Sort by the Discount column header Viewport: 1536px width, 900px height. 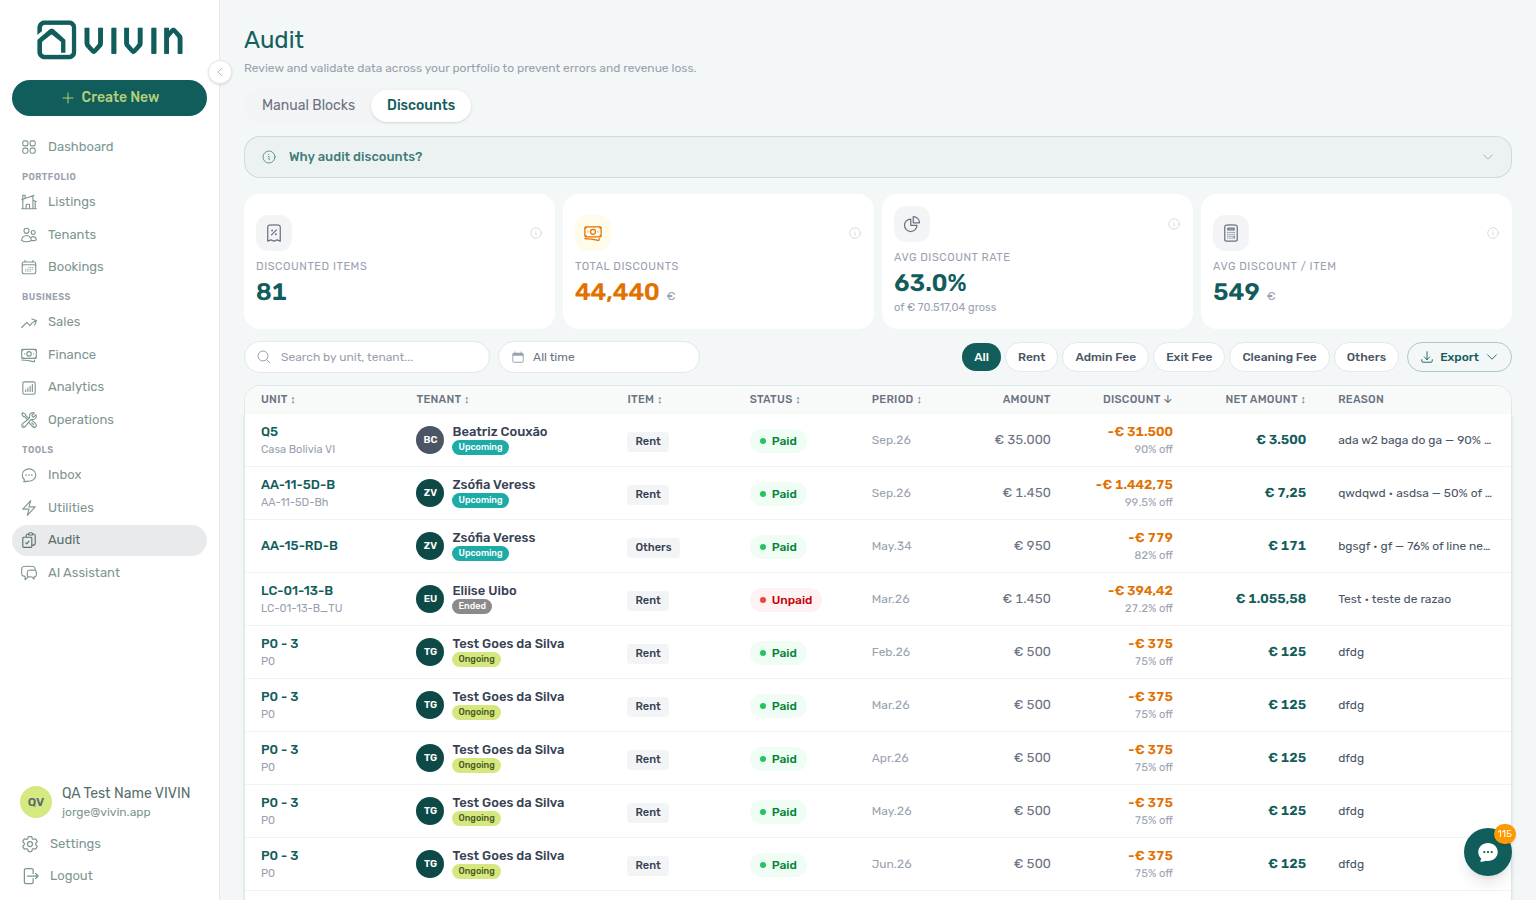[1137, 399]
